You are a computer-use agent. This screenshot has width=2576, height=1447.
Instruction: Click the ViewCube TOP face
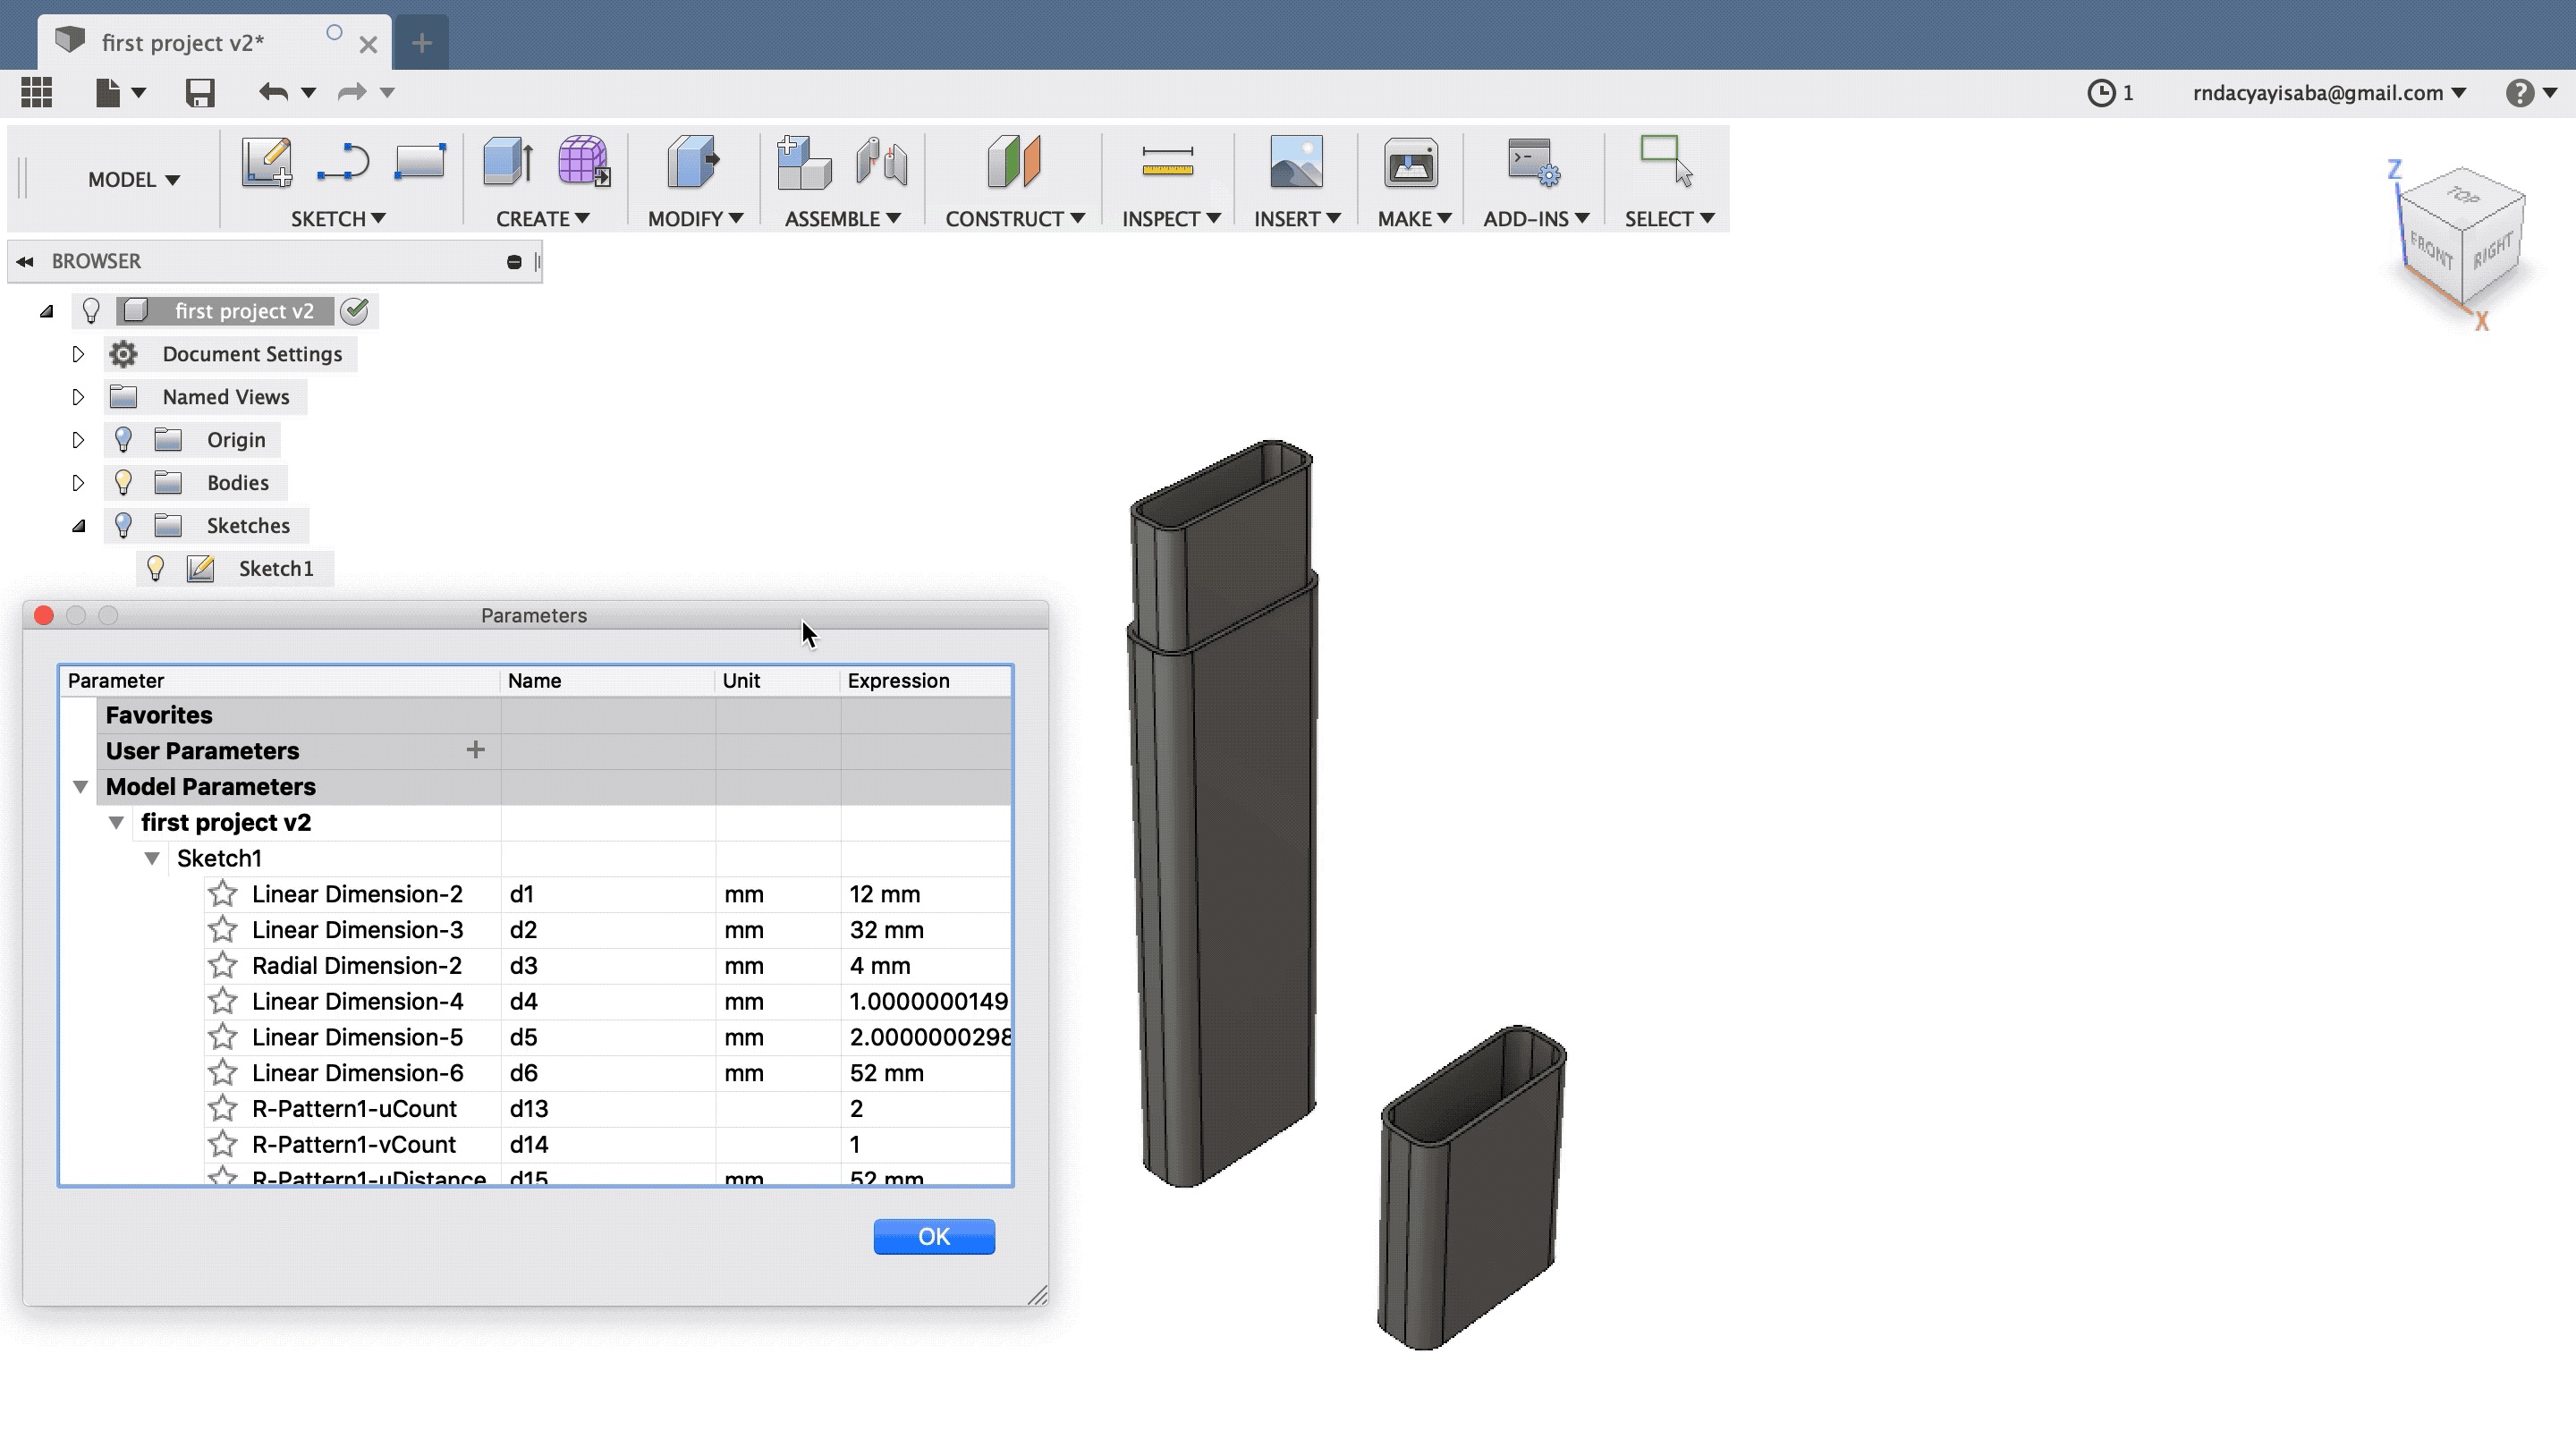coord(2462,195)
